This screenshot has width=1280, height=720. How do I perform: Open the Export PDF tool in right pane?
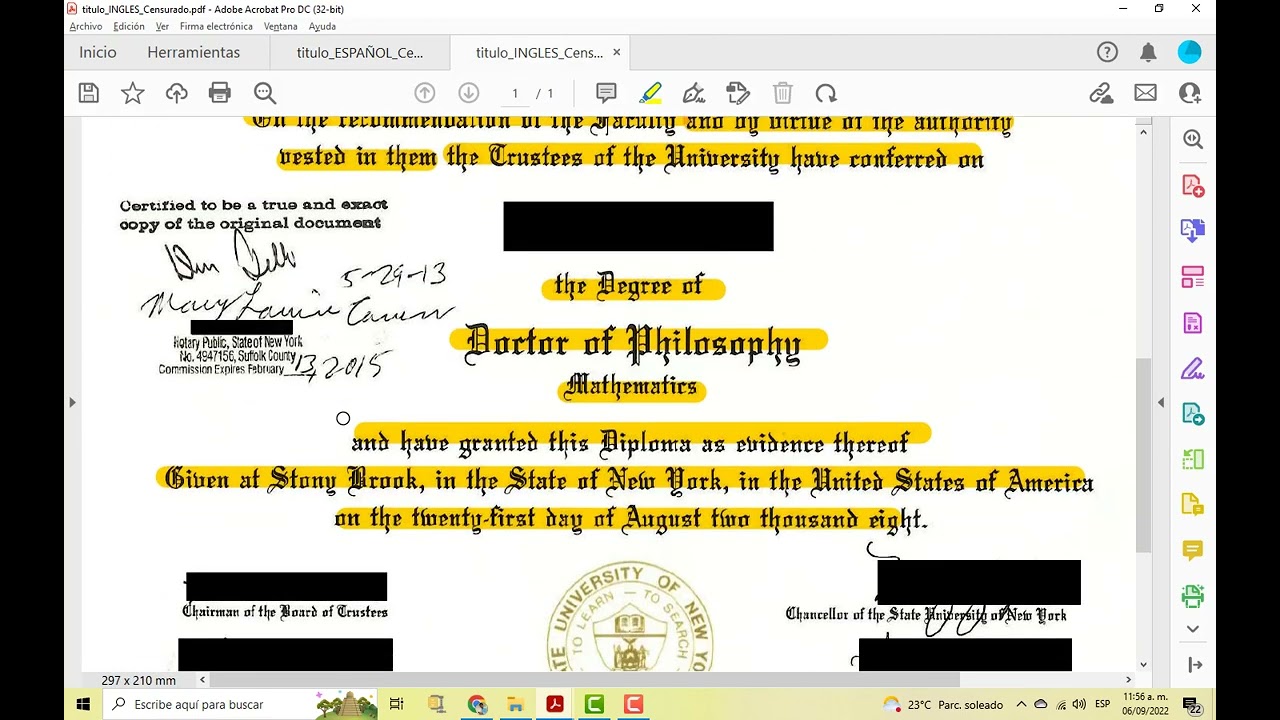[1193, 414]
